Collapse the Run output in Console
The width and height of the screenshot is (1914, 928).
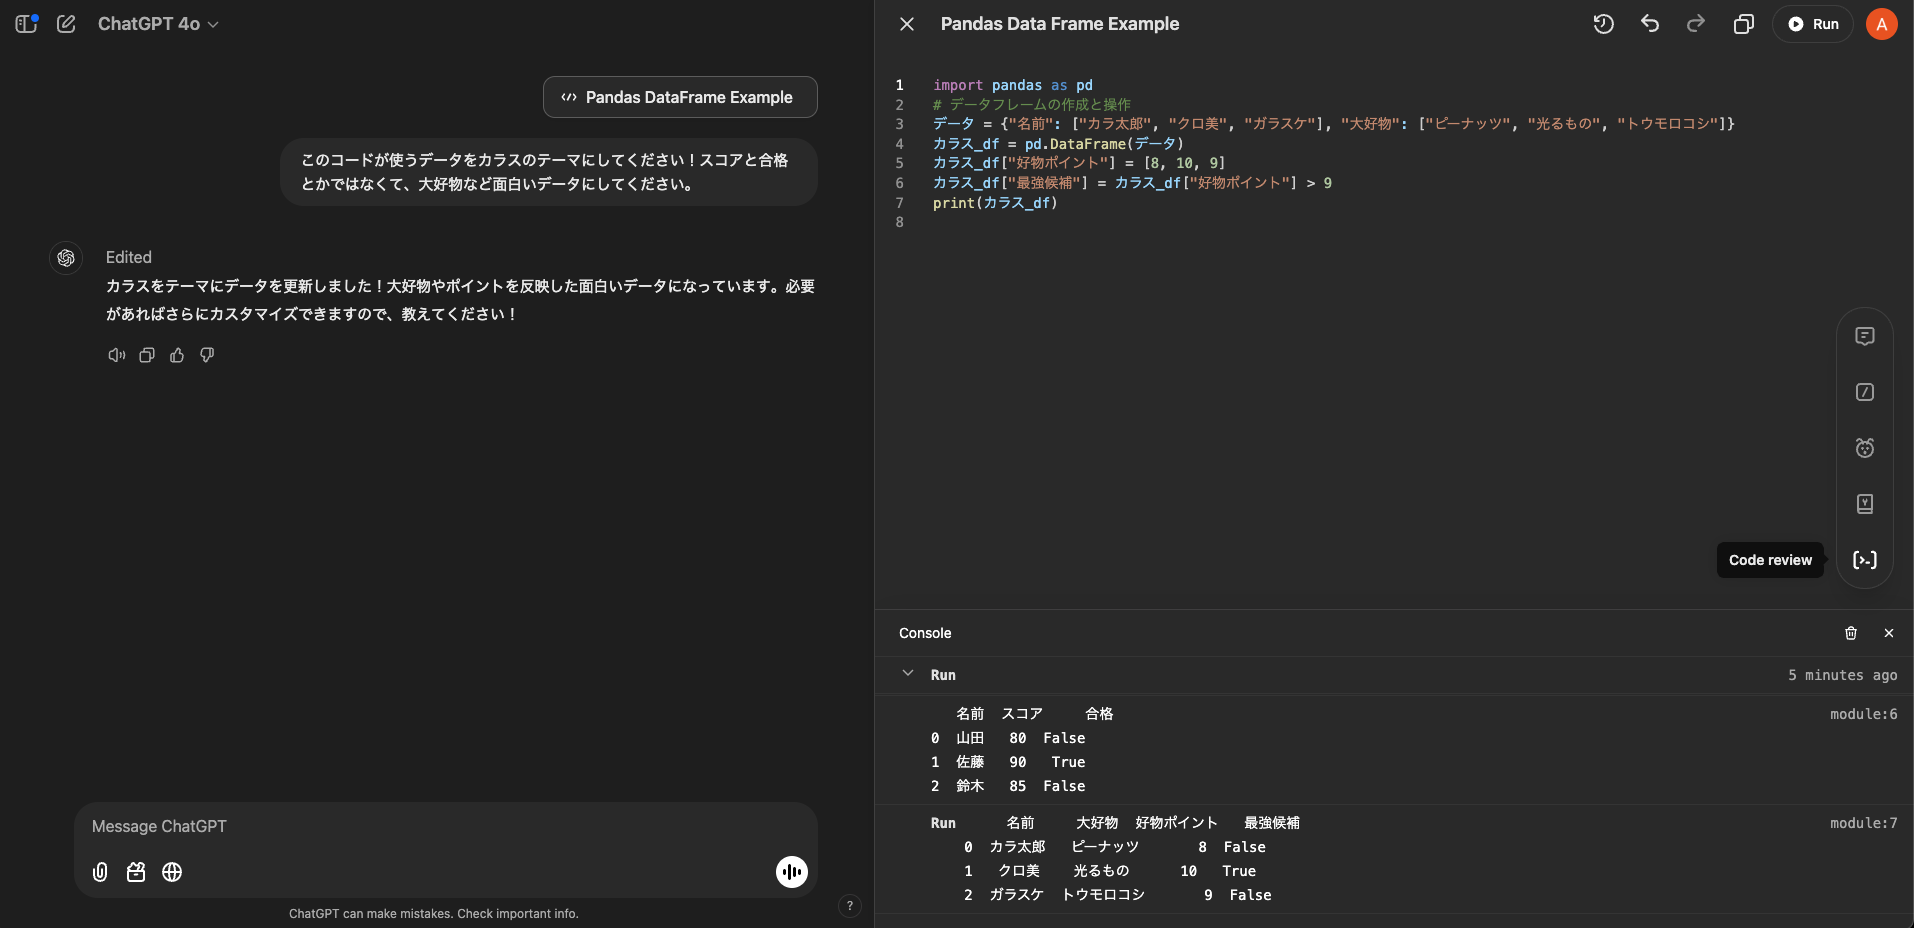(x=907, y=674)
